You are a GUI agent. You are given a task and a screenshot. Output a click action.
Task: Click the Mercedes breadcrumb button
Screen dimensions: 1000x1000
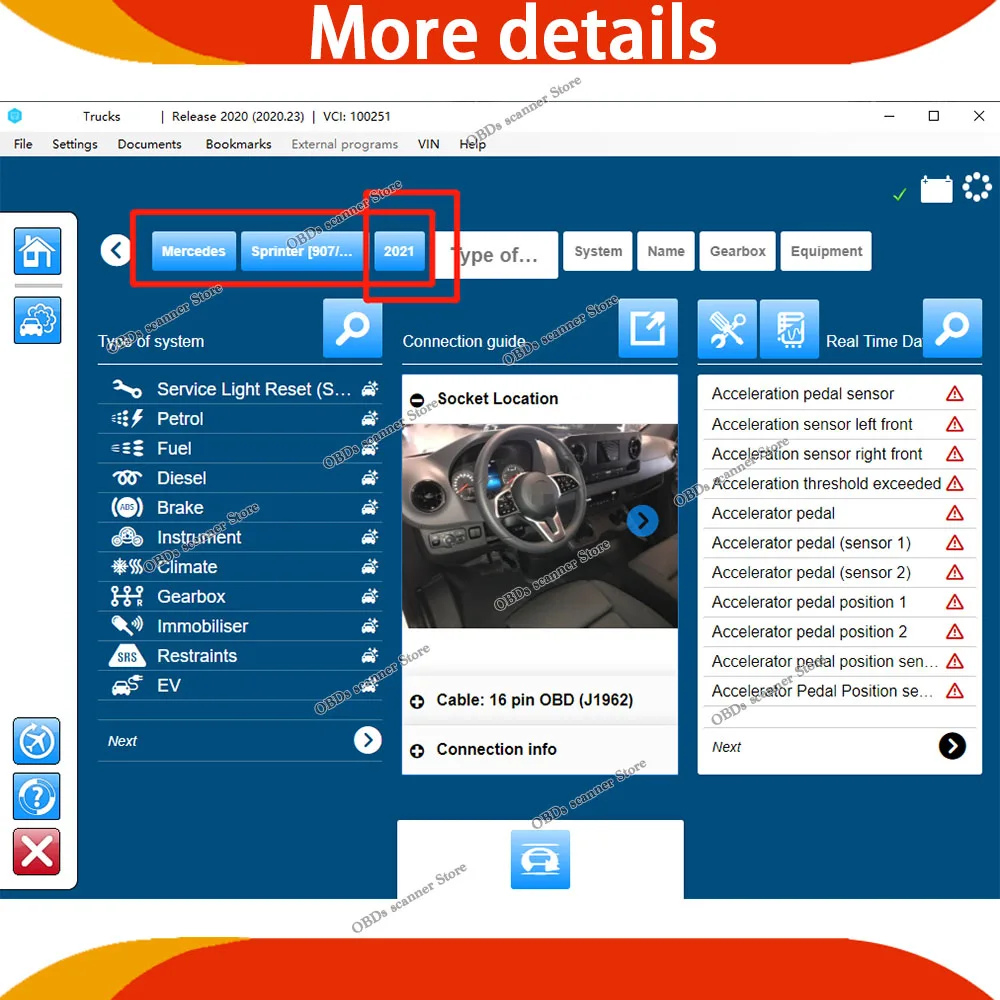[194, 251]
